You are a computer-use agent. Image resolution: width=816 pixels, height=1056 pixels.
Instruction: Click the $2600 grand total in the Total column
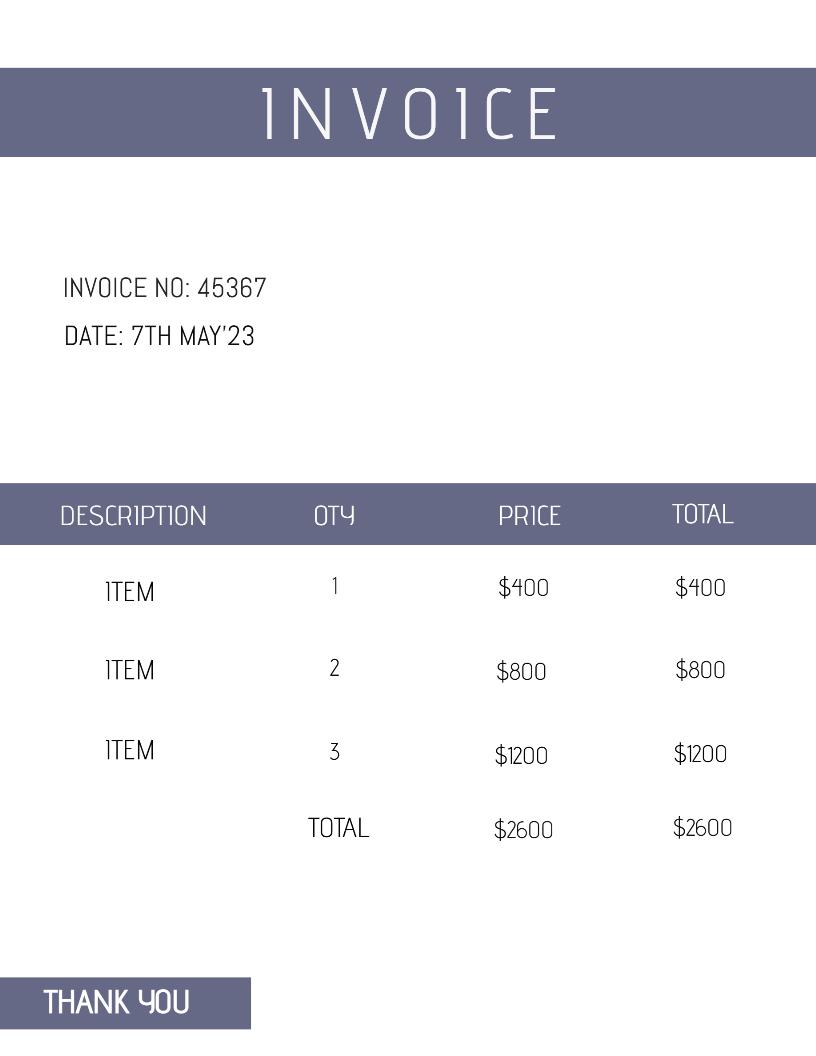coord(702,828)
